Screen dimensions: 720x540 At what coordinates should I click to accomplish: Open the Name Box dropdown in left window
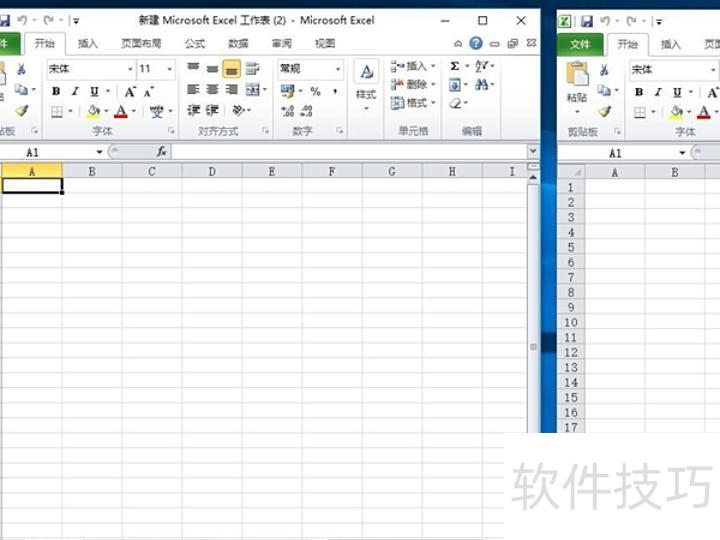(x=99, y=152)
